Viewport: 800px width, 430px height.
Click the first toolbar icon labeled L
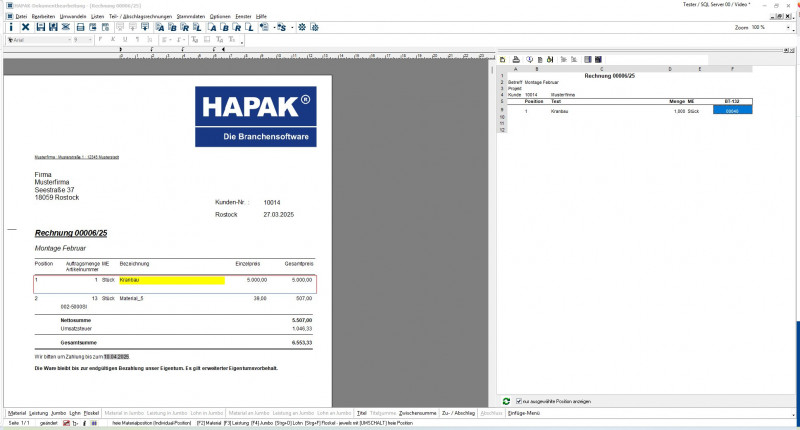coord(197,28)
